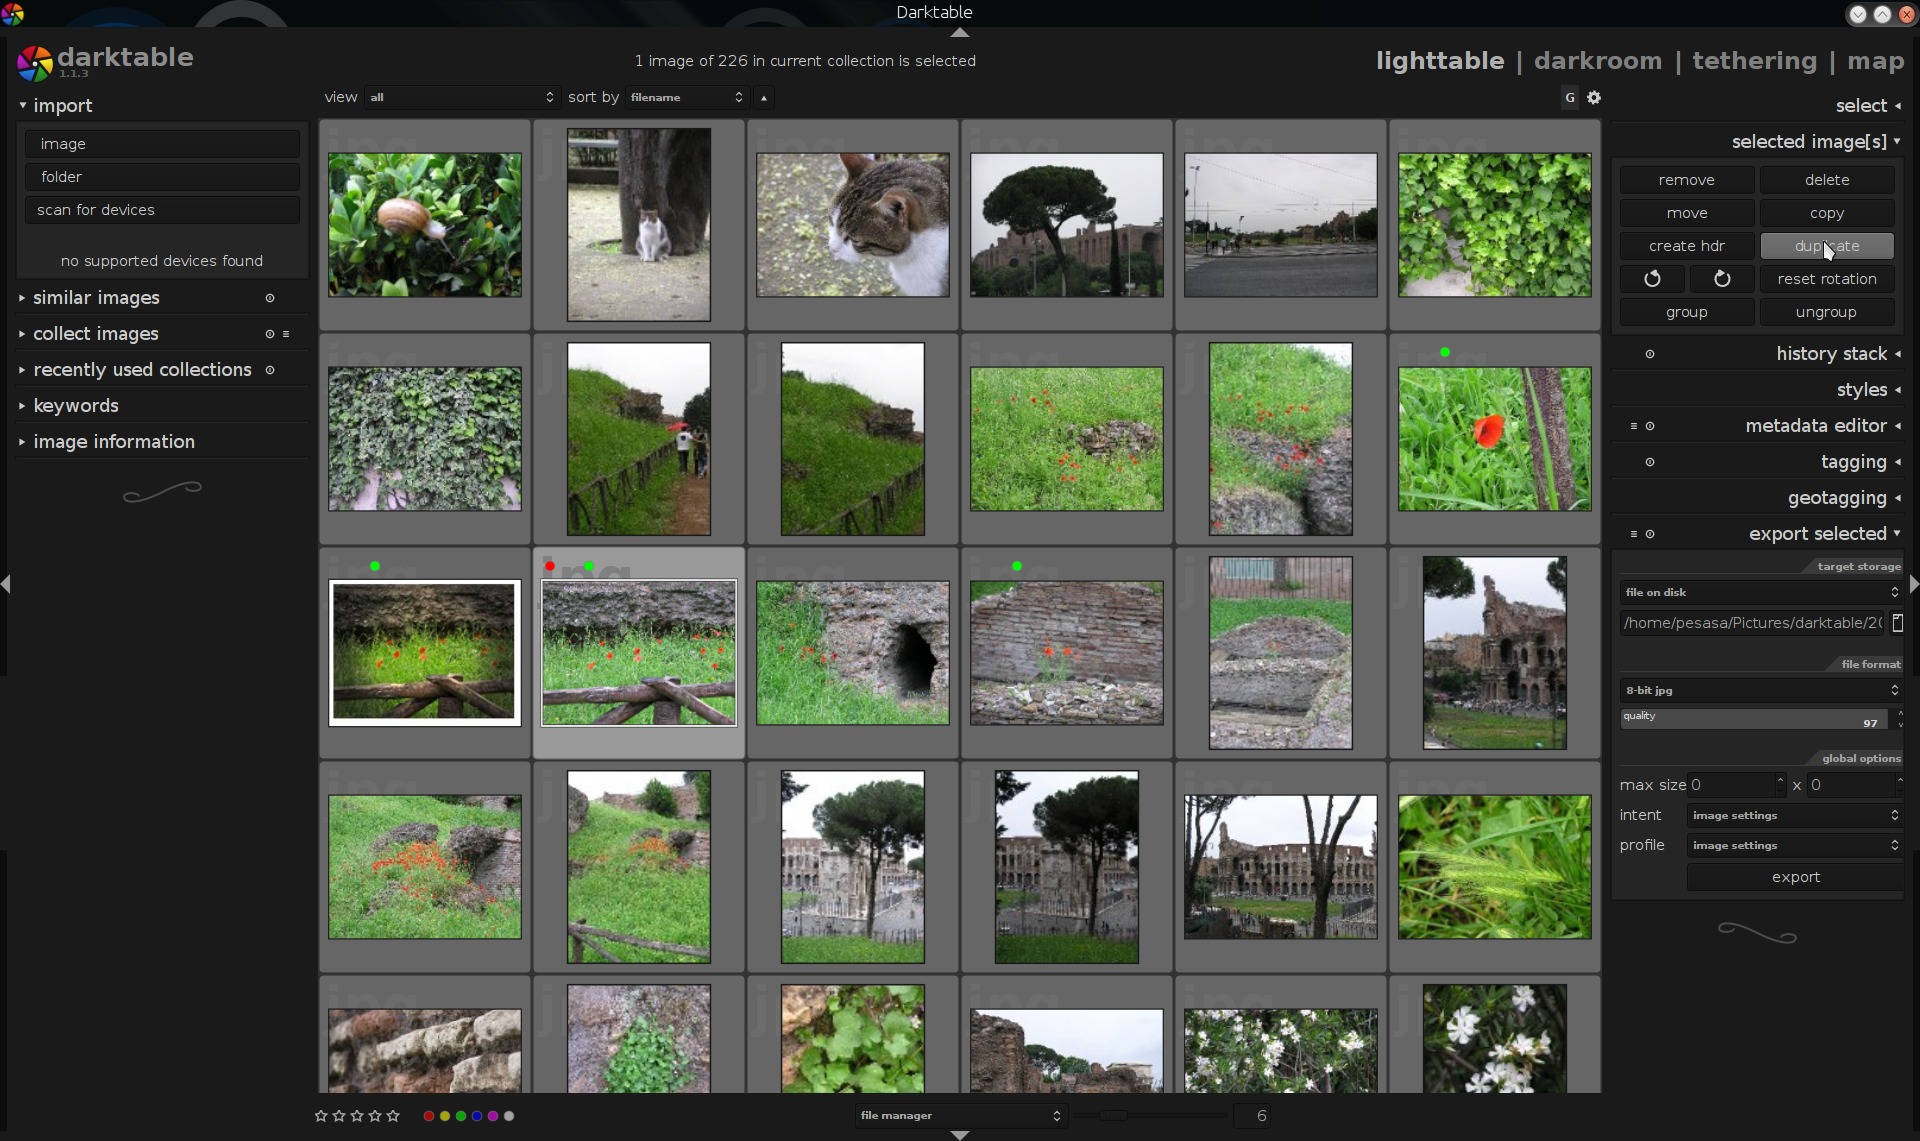Expand image information module
1920x1141 pixels.
pyautogui.click(x=113, y=442)
